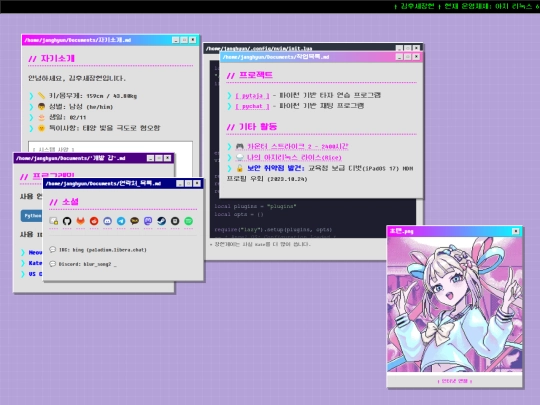540x405 pixels.
Task: Open the black square icon beside Steam
Action: 175,221
